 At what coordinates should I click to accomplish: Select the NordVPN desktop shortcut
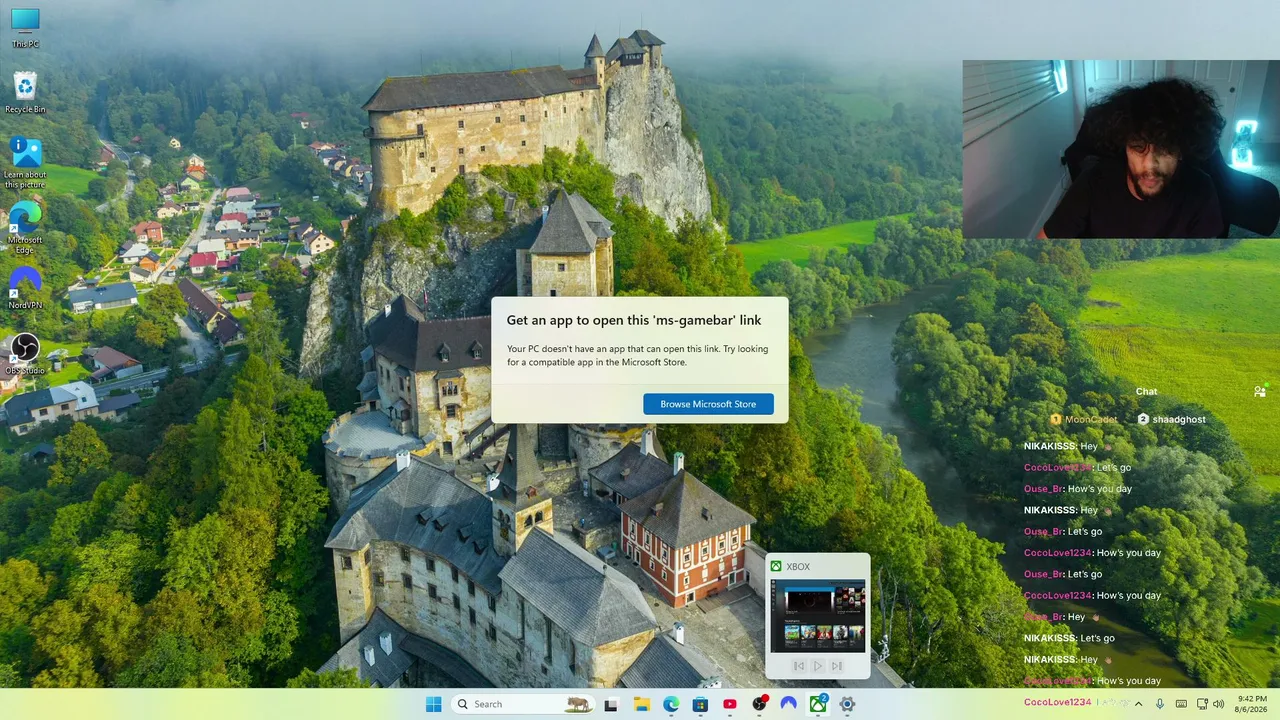(25, 288)
